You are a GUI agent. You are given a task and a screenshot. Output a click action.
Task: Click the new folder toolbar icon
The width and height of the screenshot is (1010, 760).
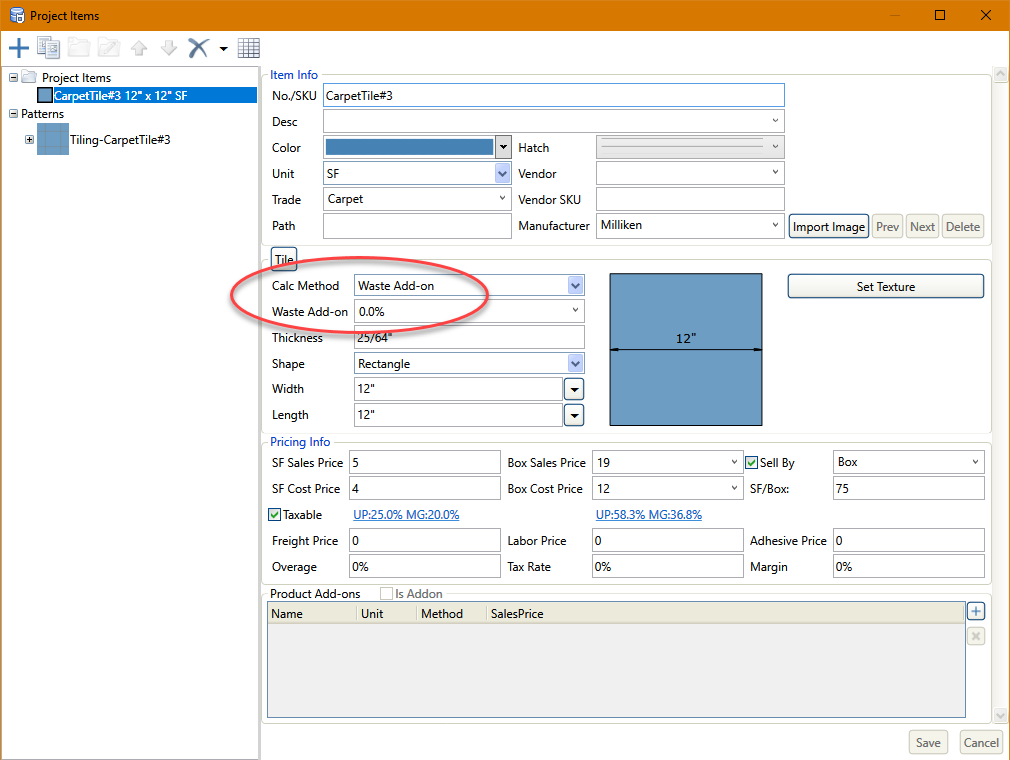[79, 48]
